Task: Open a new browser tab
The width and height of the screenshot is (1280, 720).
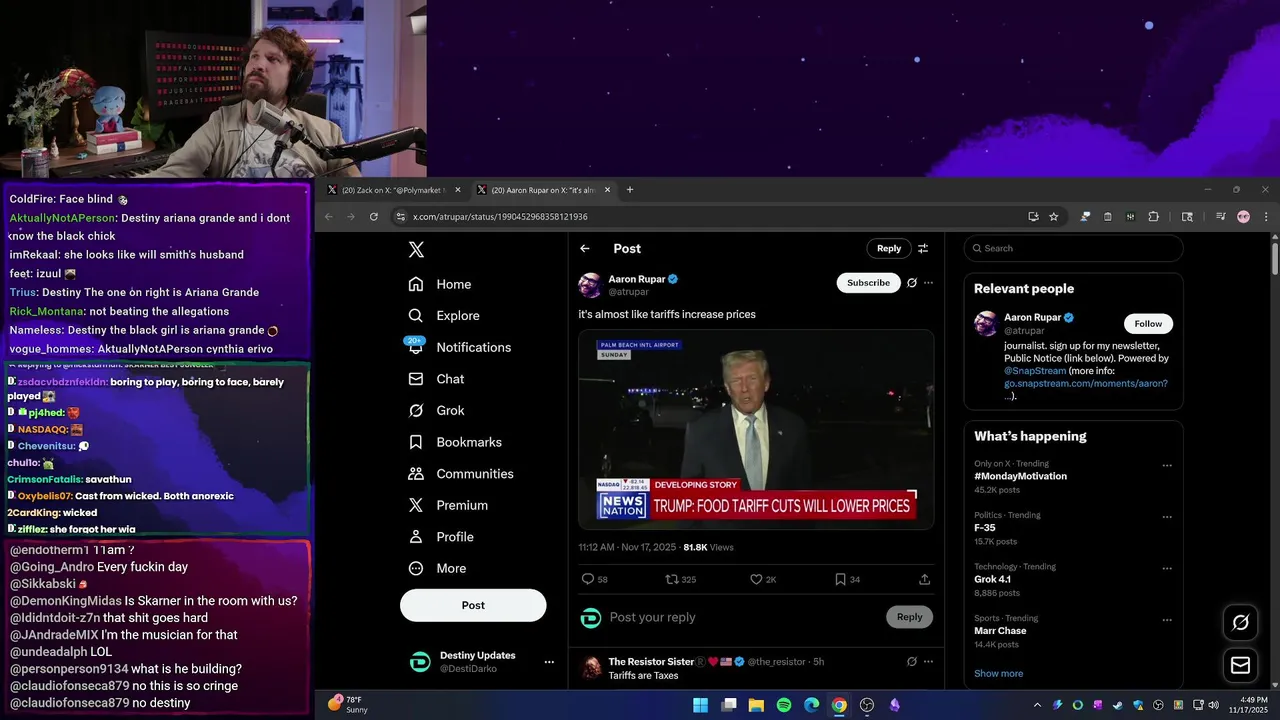Action: pyautogui.click(x=629, y=190)
